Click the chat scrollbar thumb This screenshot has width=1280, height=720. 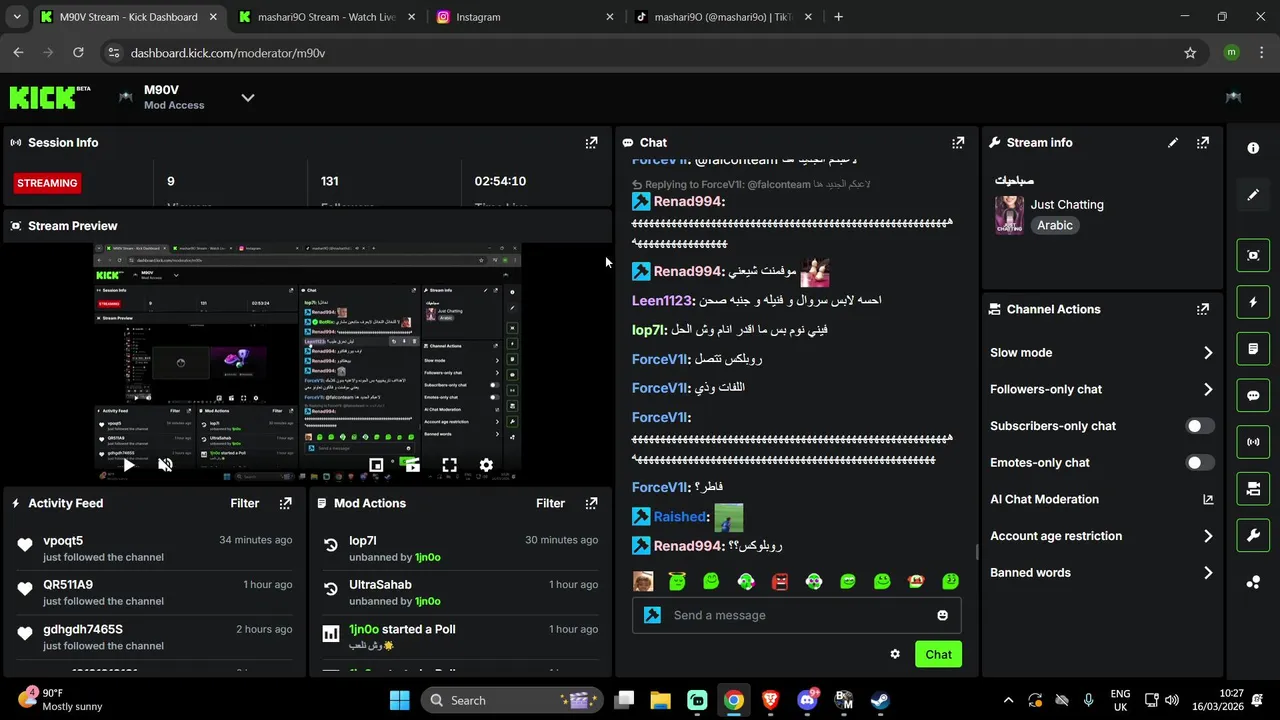click(x=977, y=552)
